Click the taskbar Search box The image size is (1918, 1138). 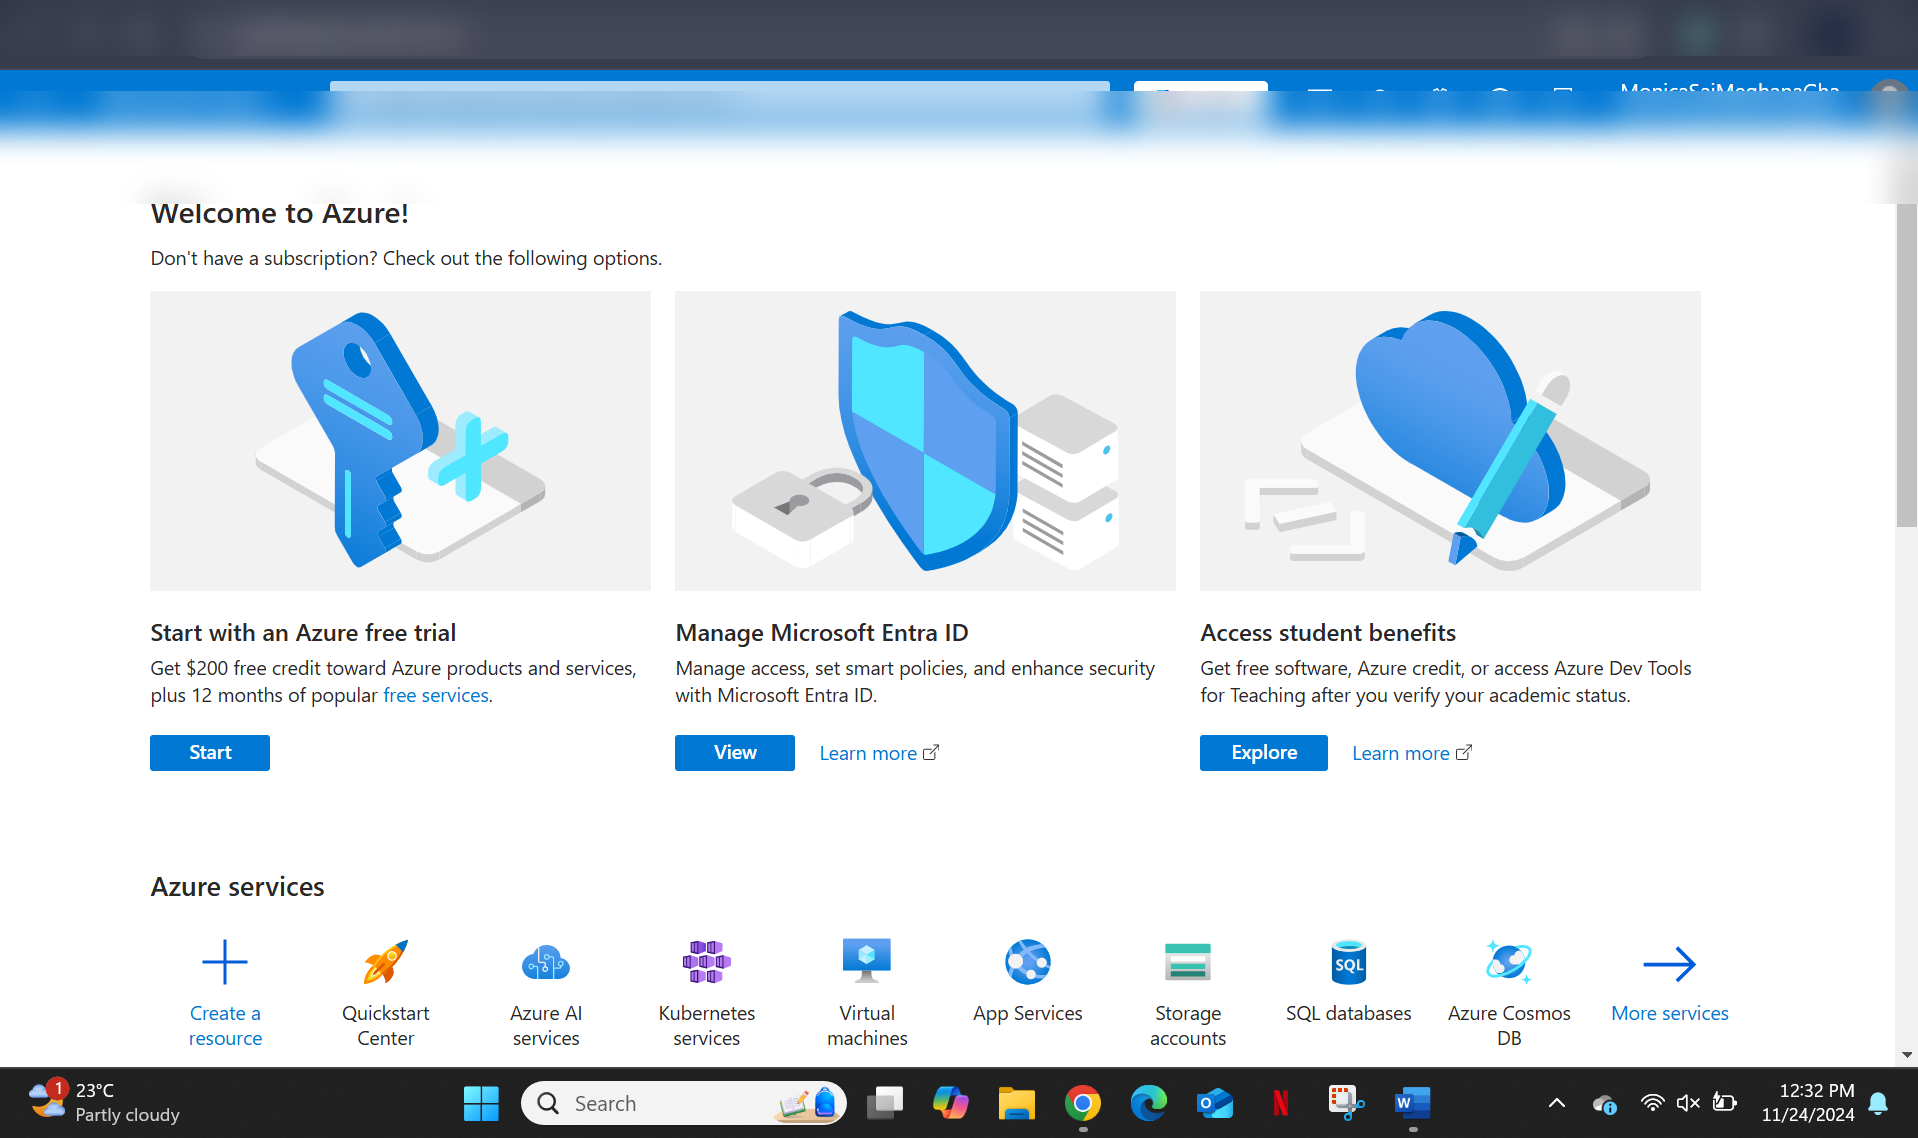[684, 1103]
